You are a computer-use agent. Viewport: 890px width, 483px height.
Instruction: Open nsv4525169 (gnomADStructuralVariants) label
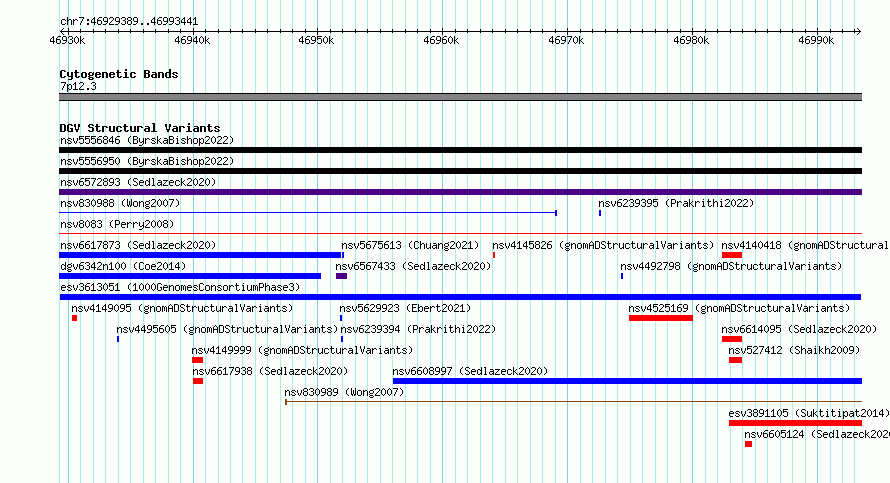pos(739,308)
